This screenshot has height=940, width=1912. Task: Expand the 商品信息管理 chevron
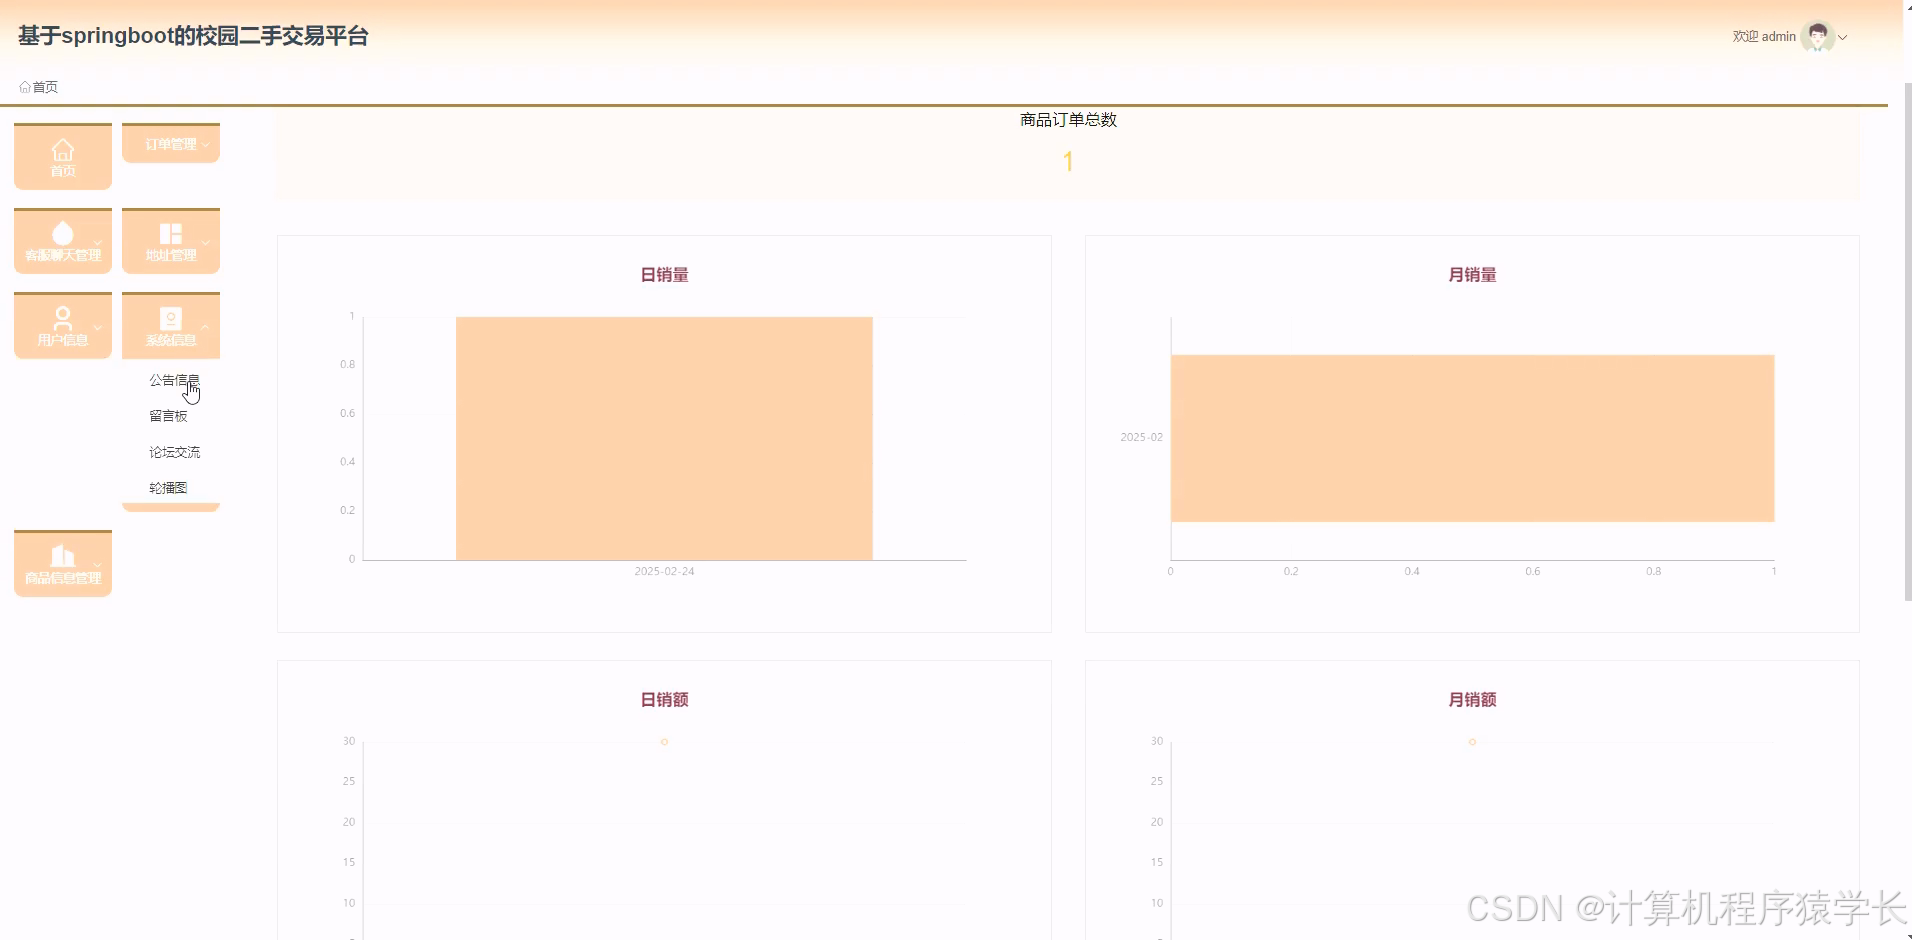click(97, 565)
